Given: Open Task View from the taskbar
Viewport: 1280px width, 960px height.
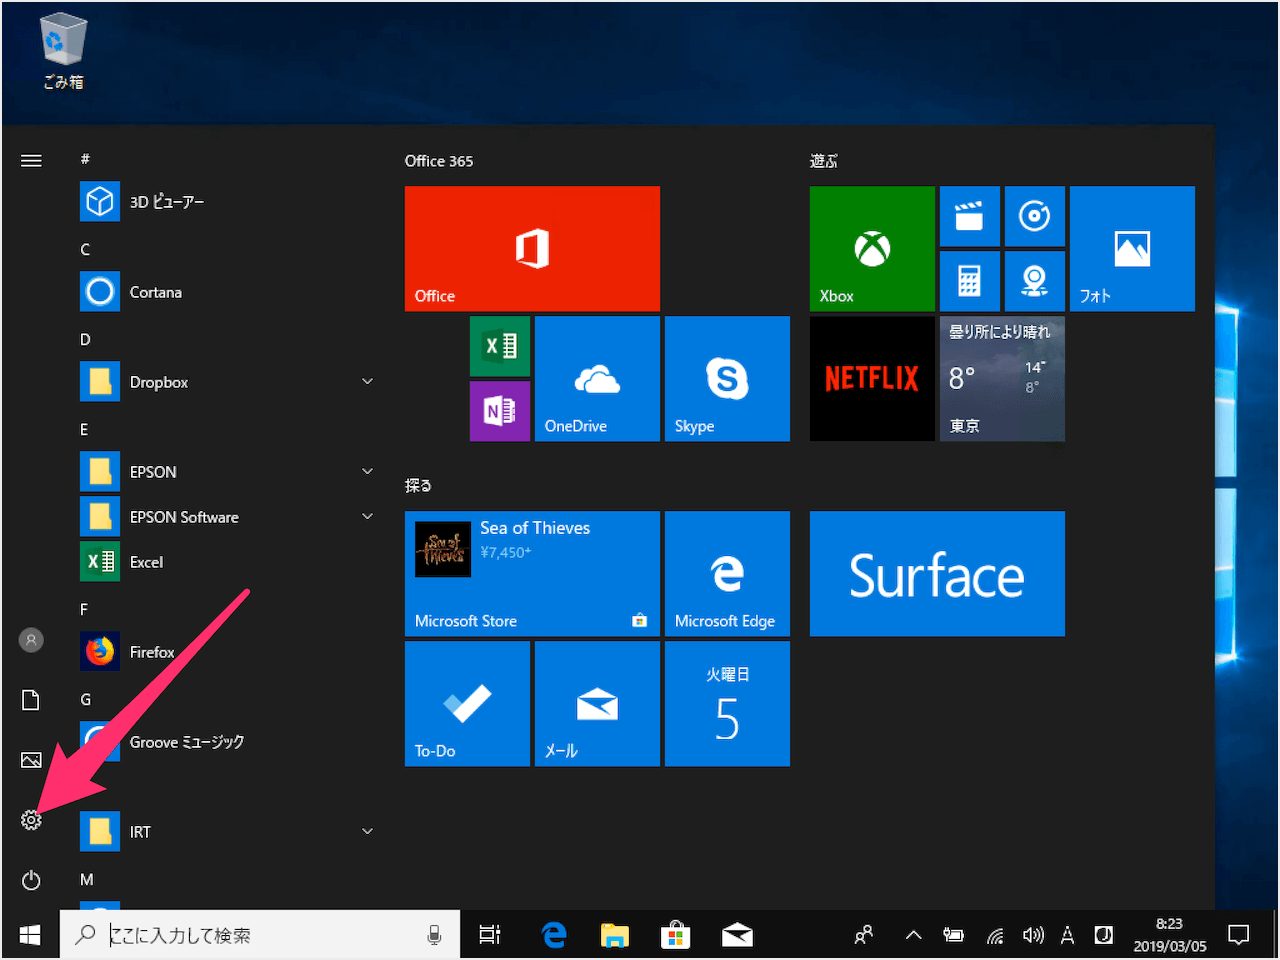Looking at the screenshot, I should point(489,935).
